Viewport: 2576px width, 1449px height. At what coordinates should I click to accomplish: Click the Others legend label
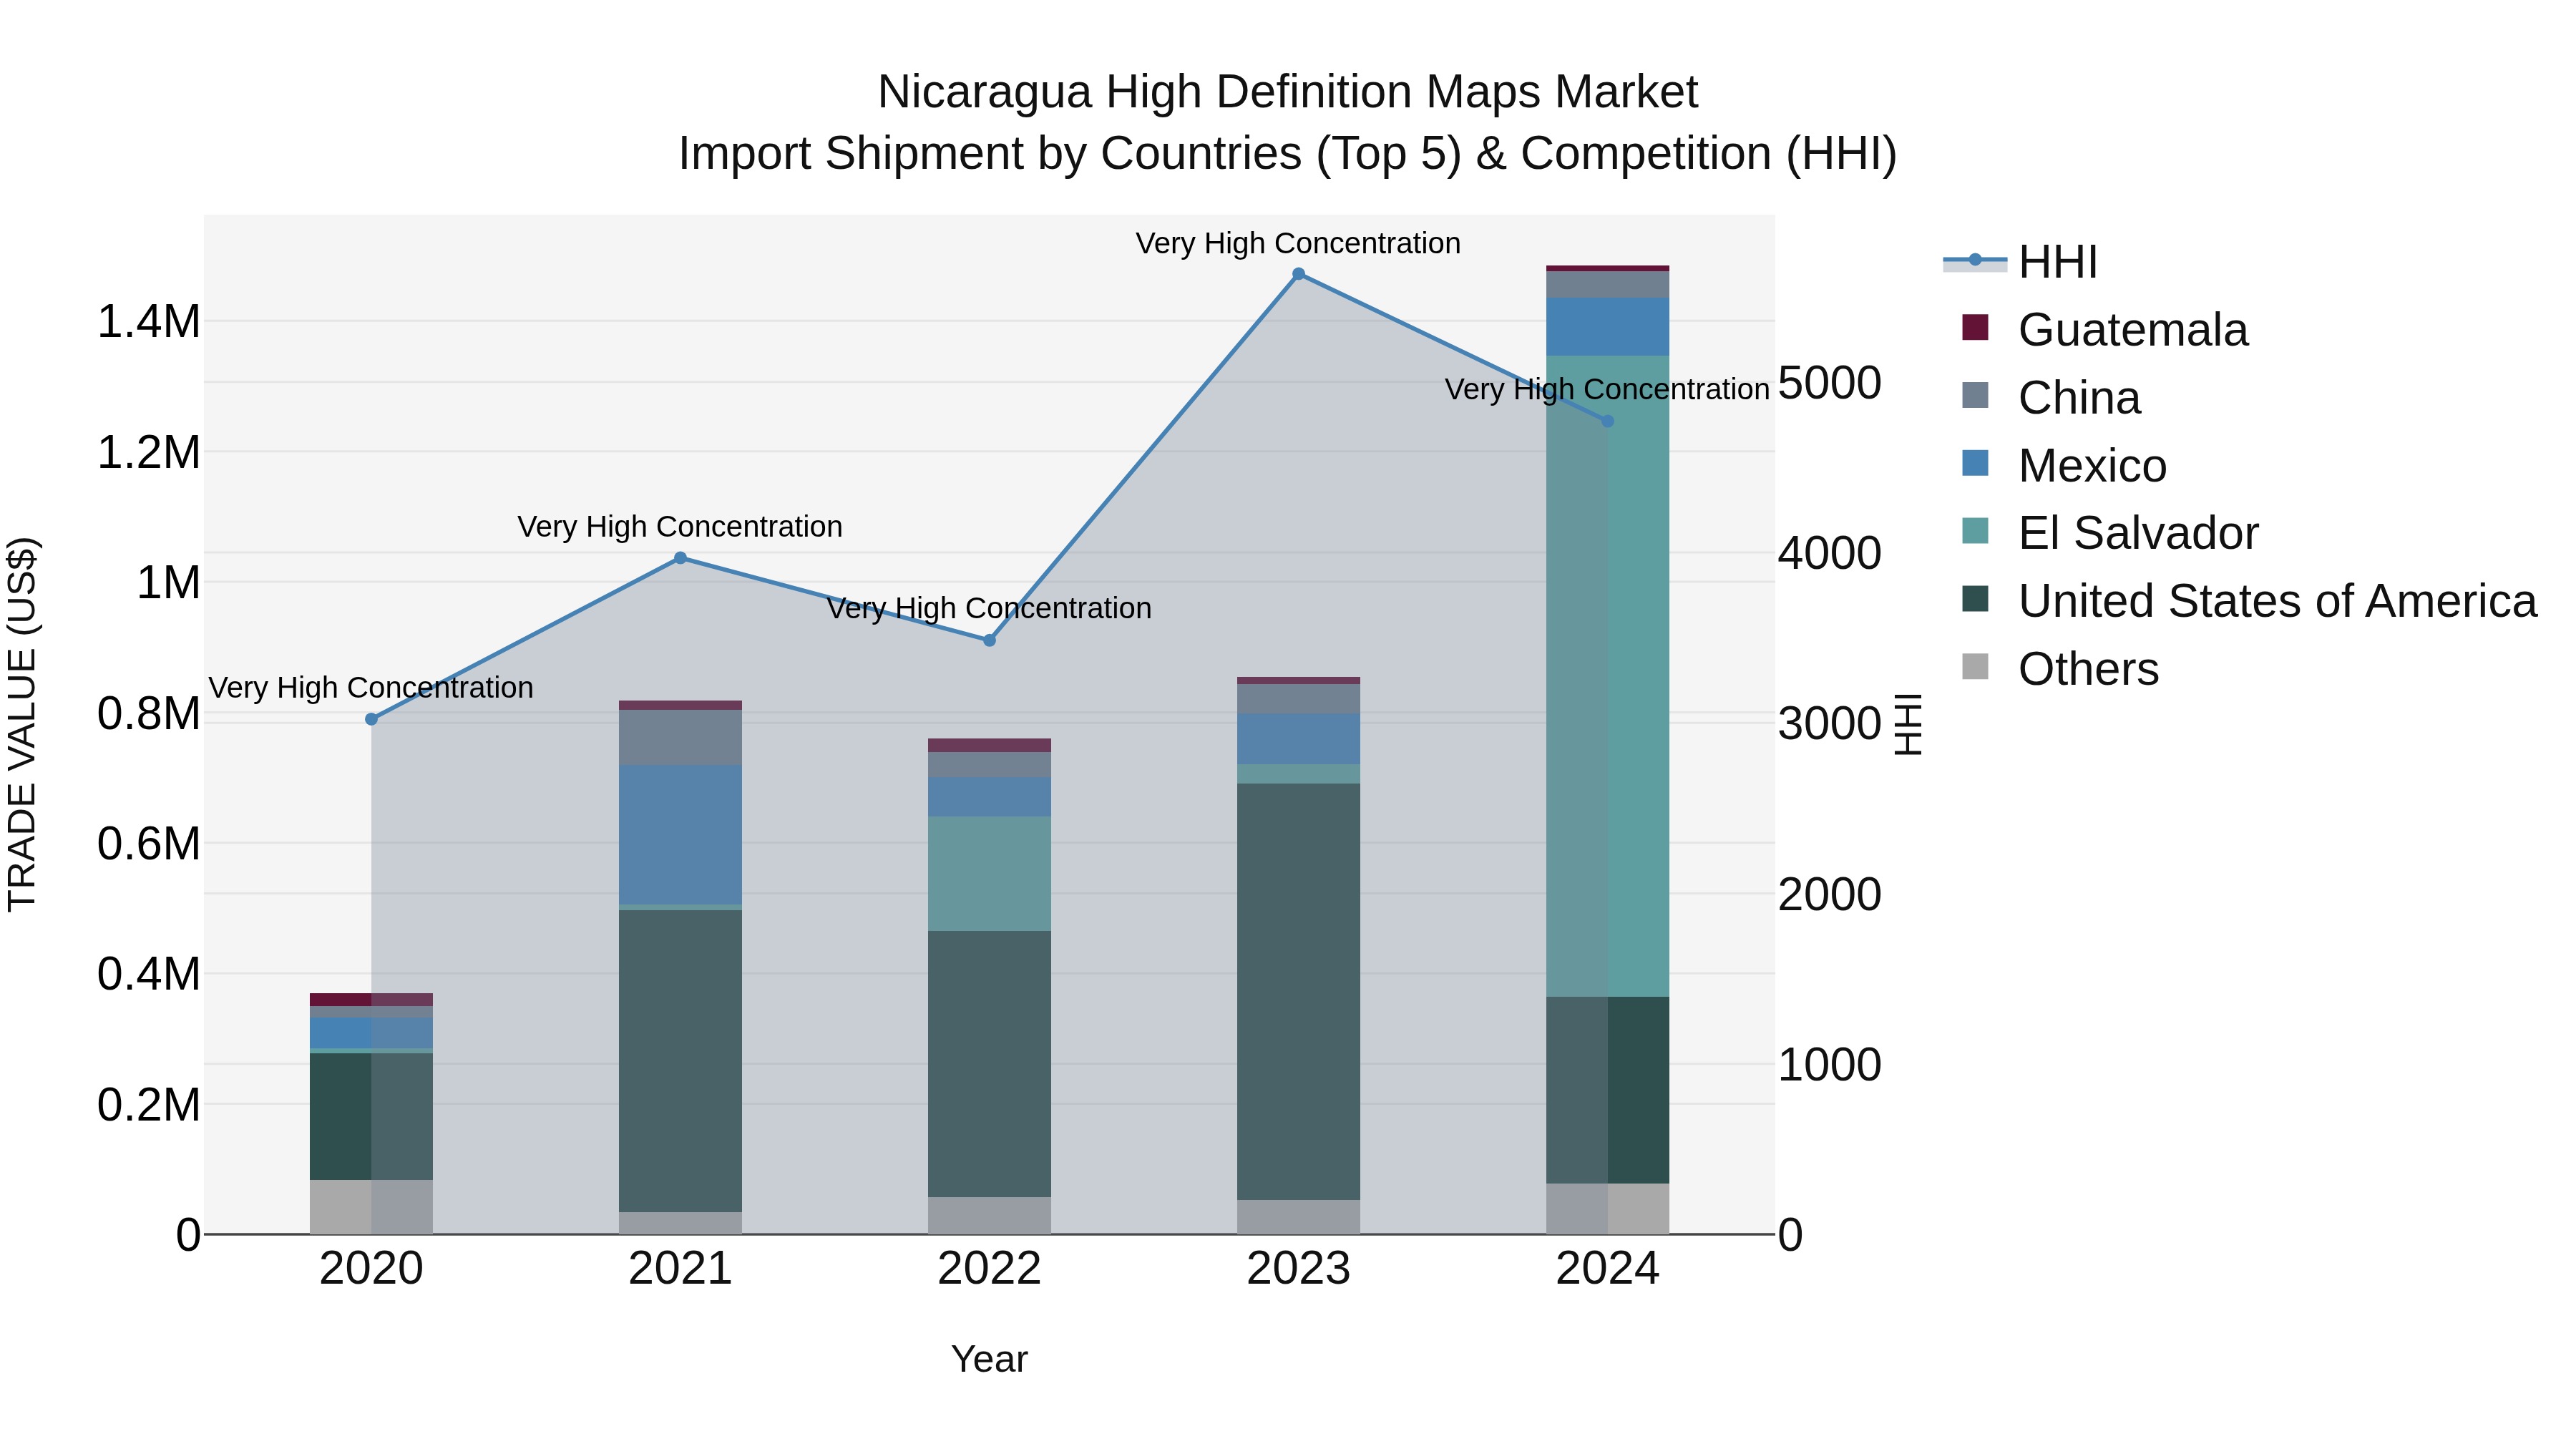click(2088, 669)
